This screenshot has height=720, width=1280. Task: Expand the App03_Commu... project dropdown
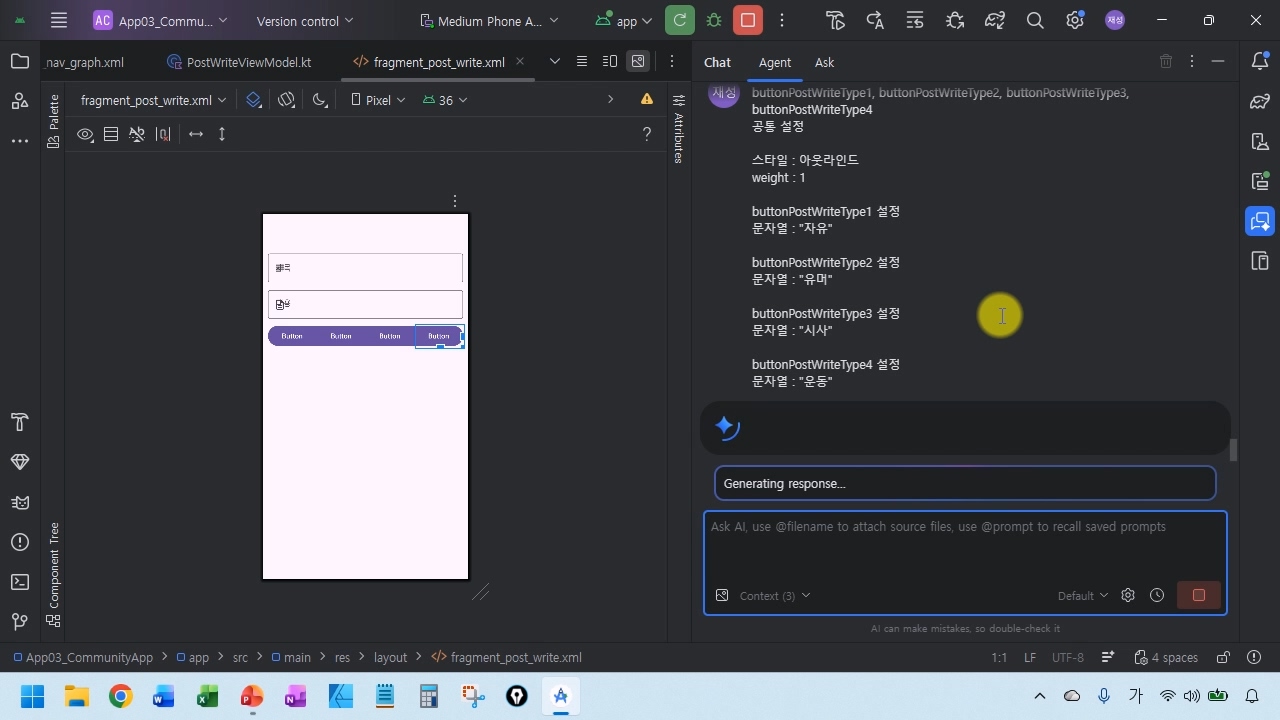coord(160,20)
